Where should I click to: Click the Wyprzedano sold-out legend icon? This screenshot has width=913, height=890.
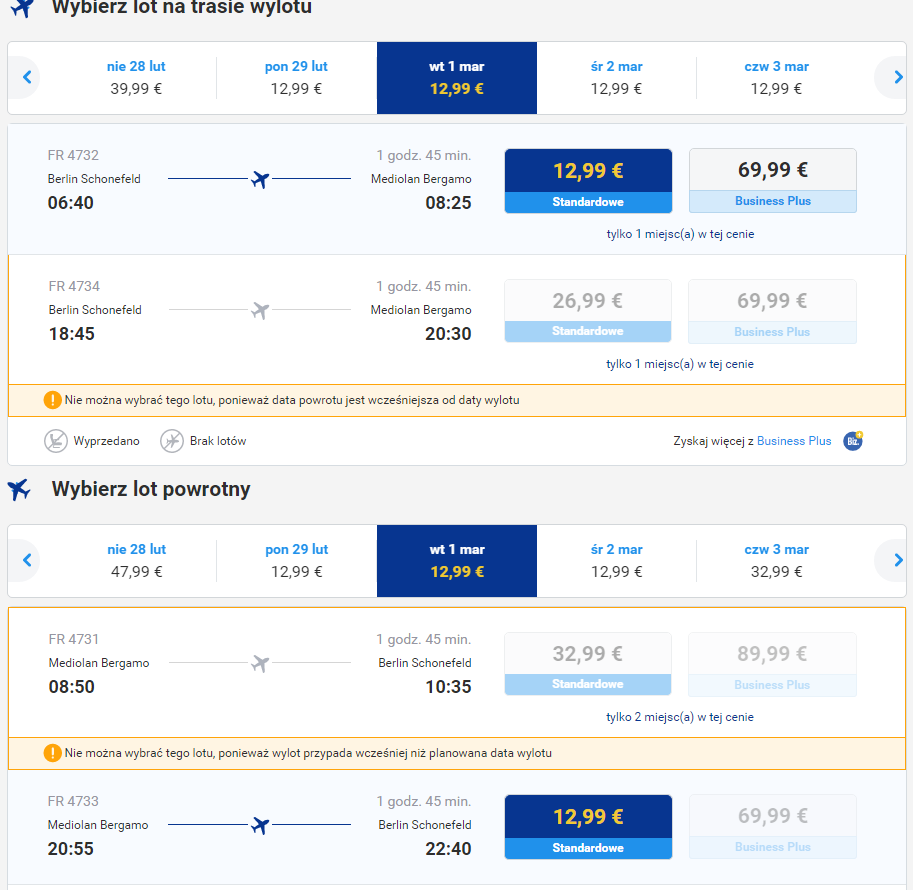56,441
